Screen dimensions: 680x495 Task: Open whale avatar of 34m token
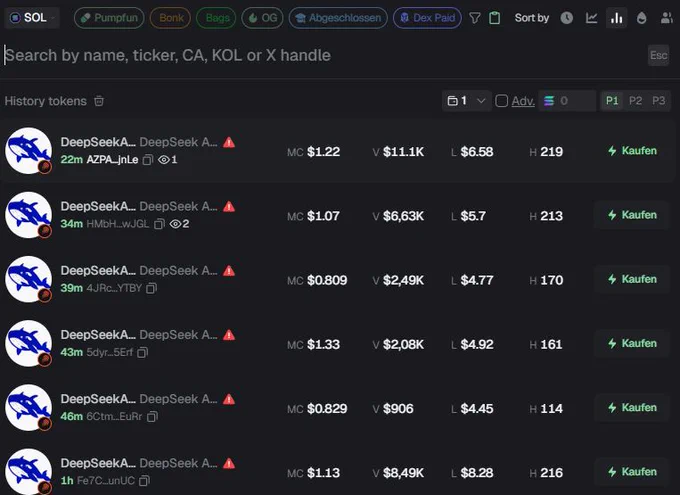point(29,215)
